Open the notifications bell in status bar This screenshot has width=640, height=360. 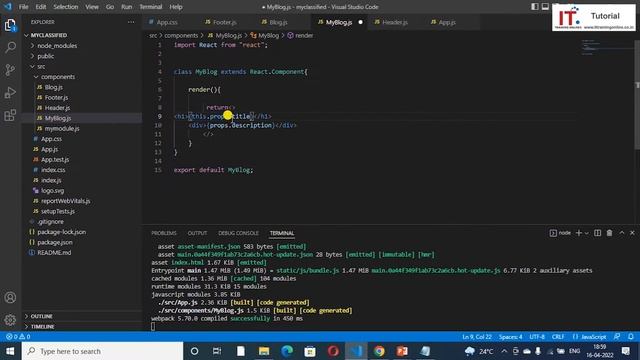[631, 337]
